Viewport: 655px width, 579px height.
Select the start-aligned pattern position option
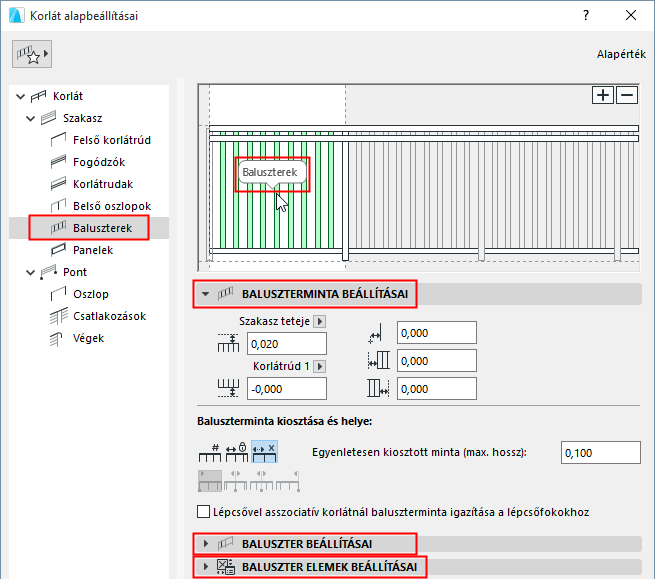(210, 481)
